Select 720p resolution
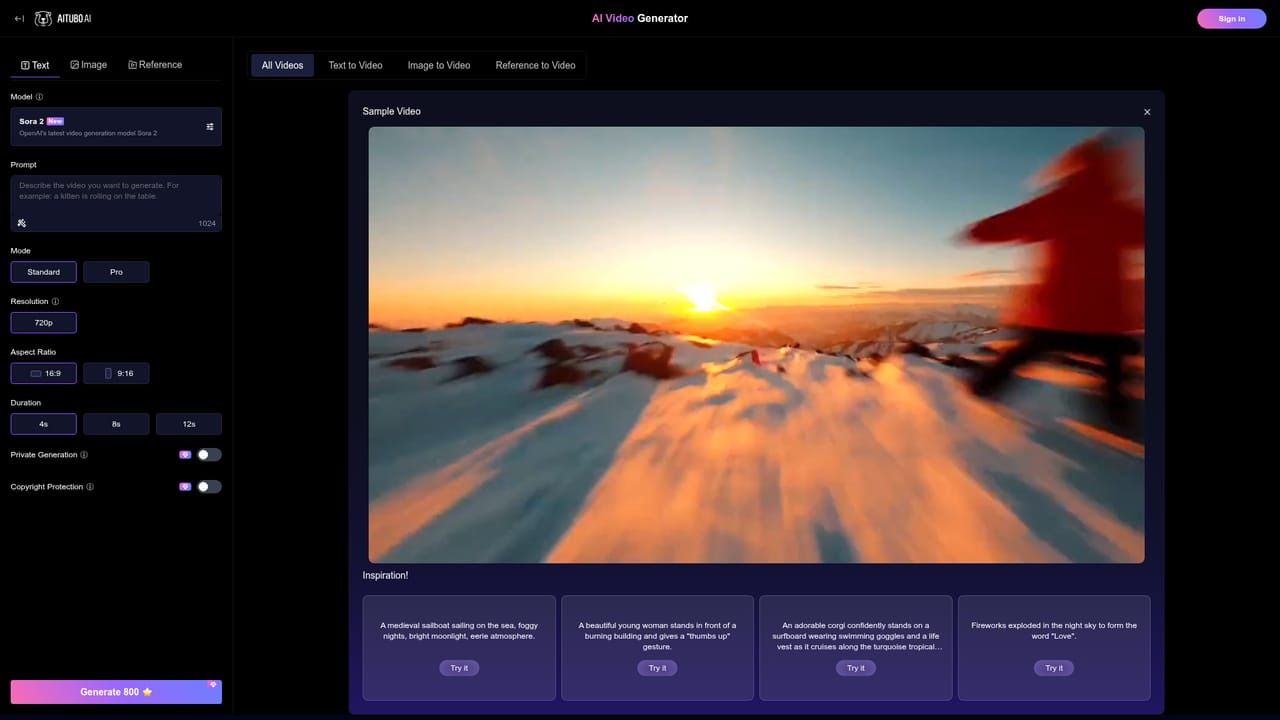 point(44,323)
